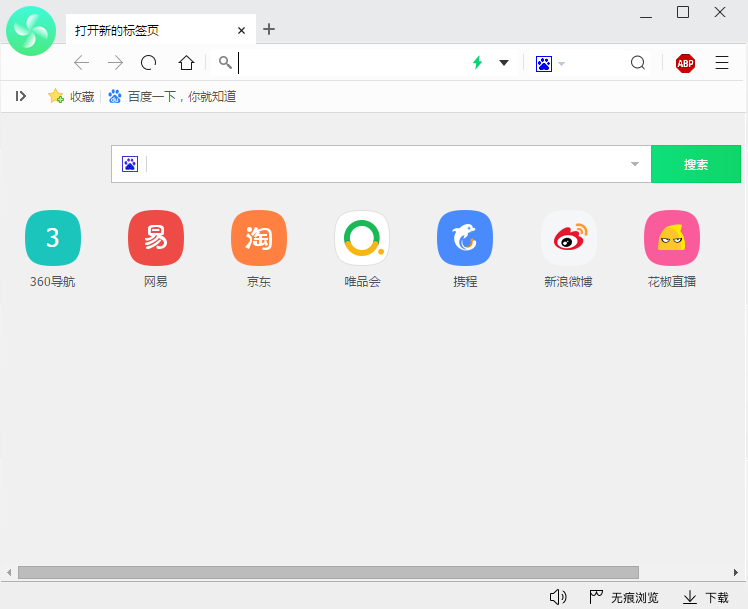Open the 360 browser logo menu

pyautogui.click(x=31, y=31)
